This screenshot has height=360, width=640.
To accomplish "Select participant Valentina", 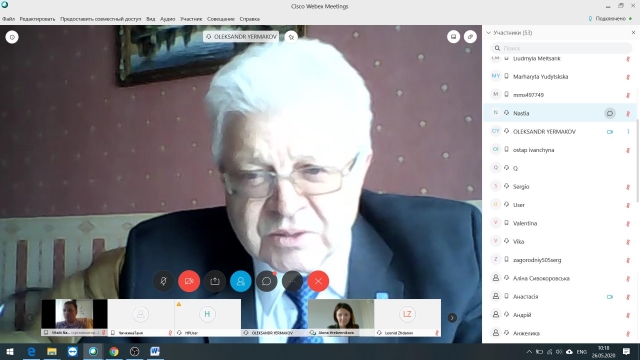I will (559, 223).
